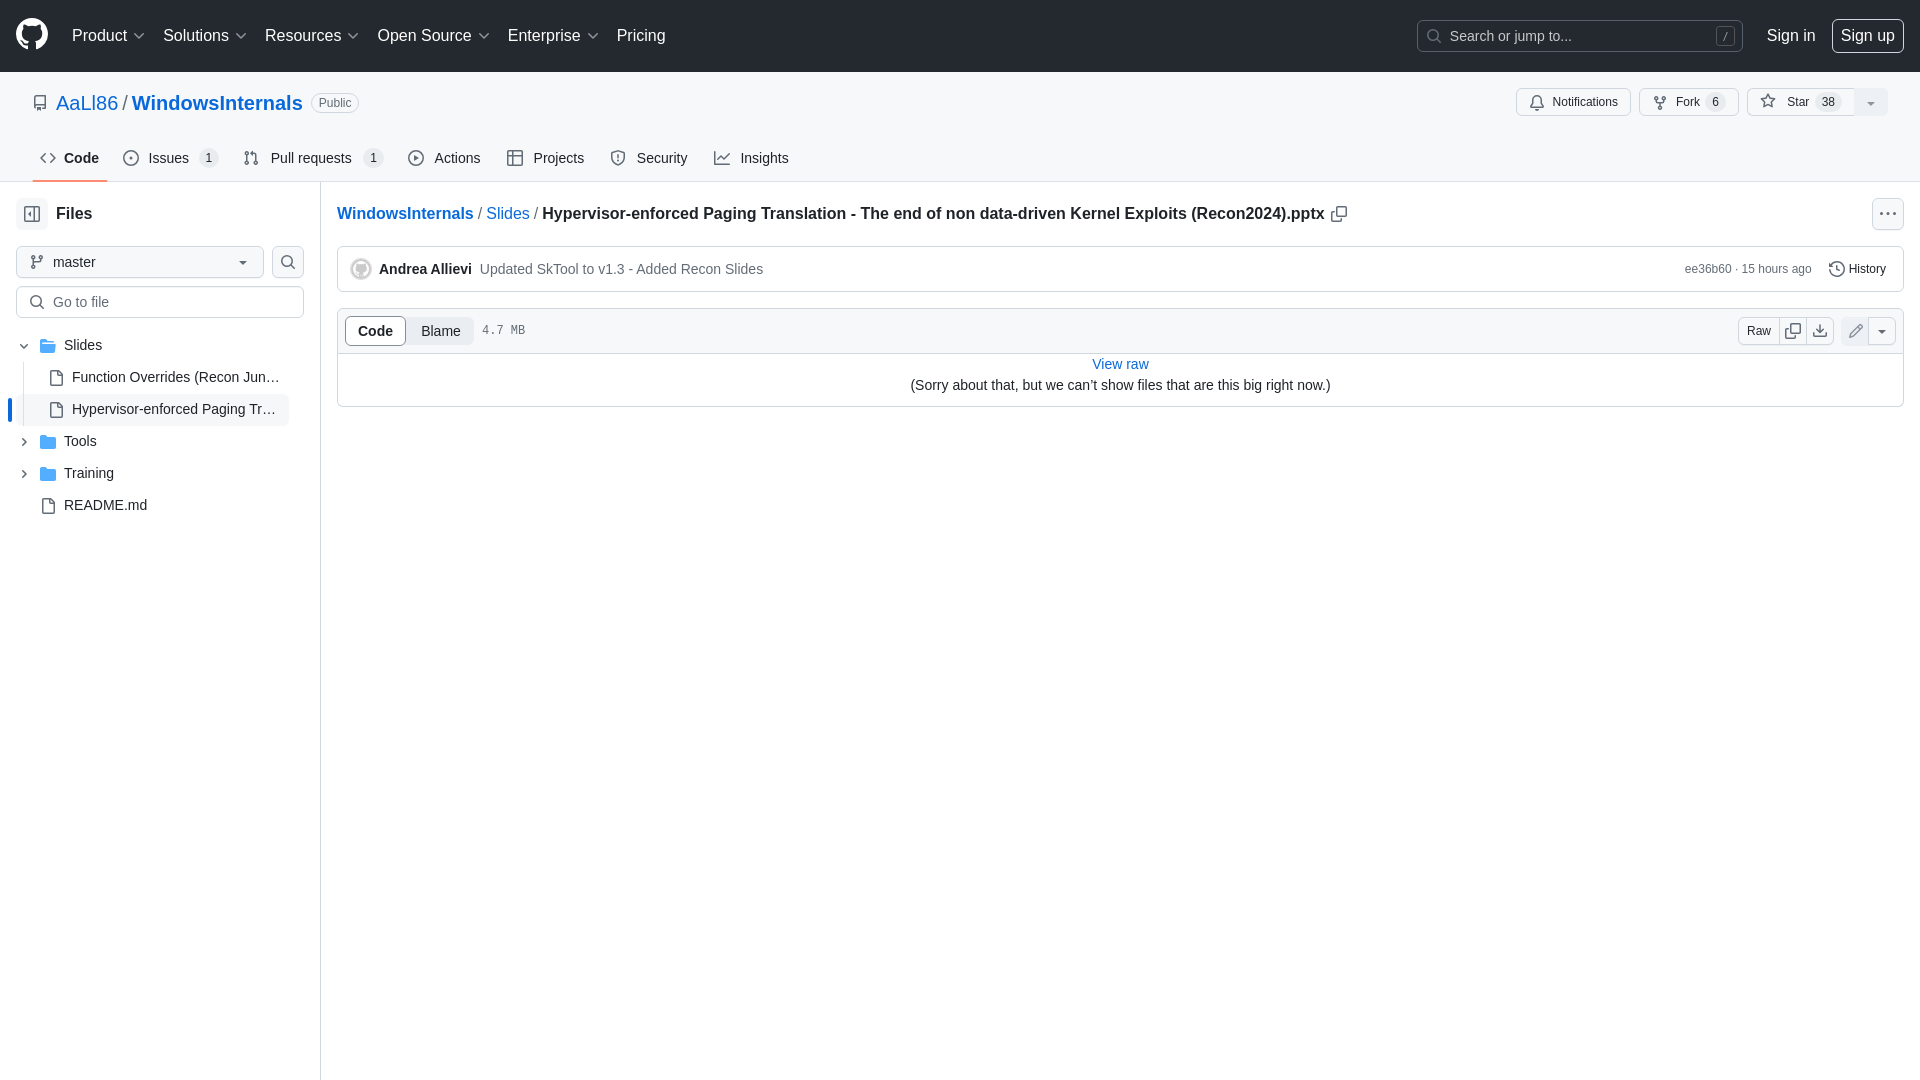Open the star lists dropdown arrow
Viewport: 1920px width, 1080px height.
point(1871,102)
